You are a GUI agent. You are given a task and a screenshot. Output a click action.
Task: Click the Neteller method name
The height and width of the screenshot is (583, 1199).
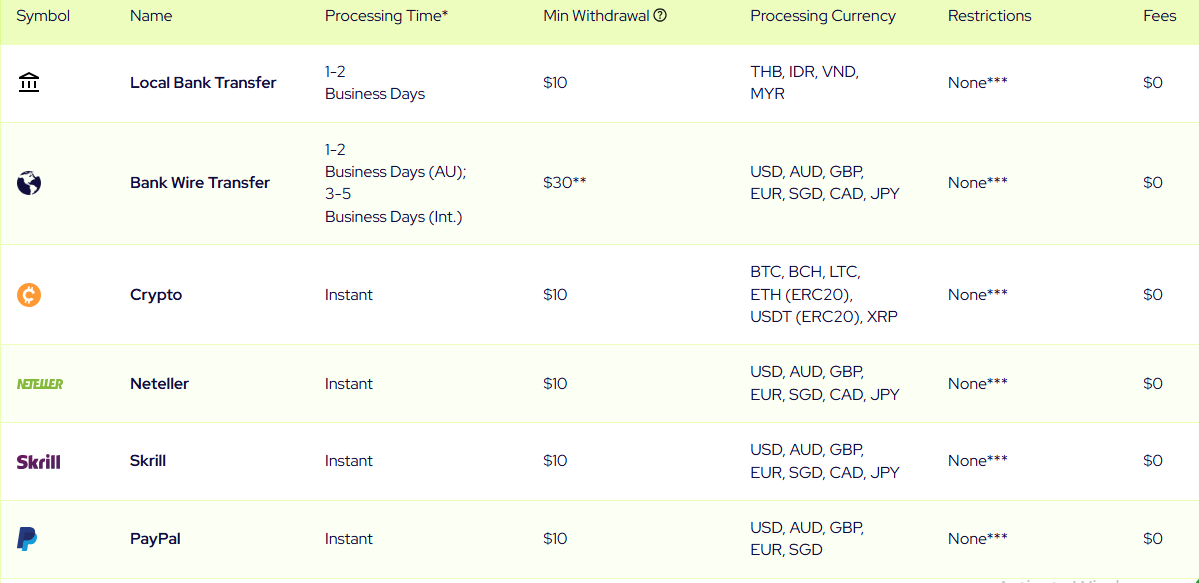(x=159, y=384)
